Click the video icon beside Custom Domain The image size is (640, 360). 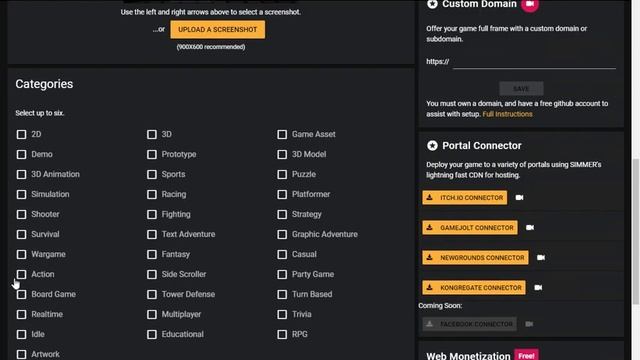tap(529, 4)
